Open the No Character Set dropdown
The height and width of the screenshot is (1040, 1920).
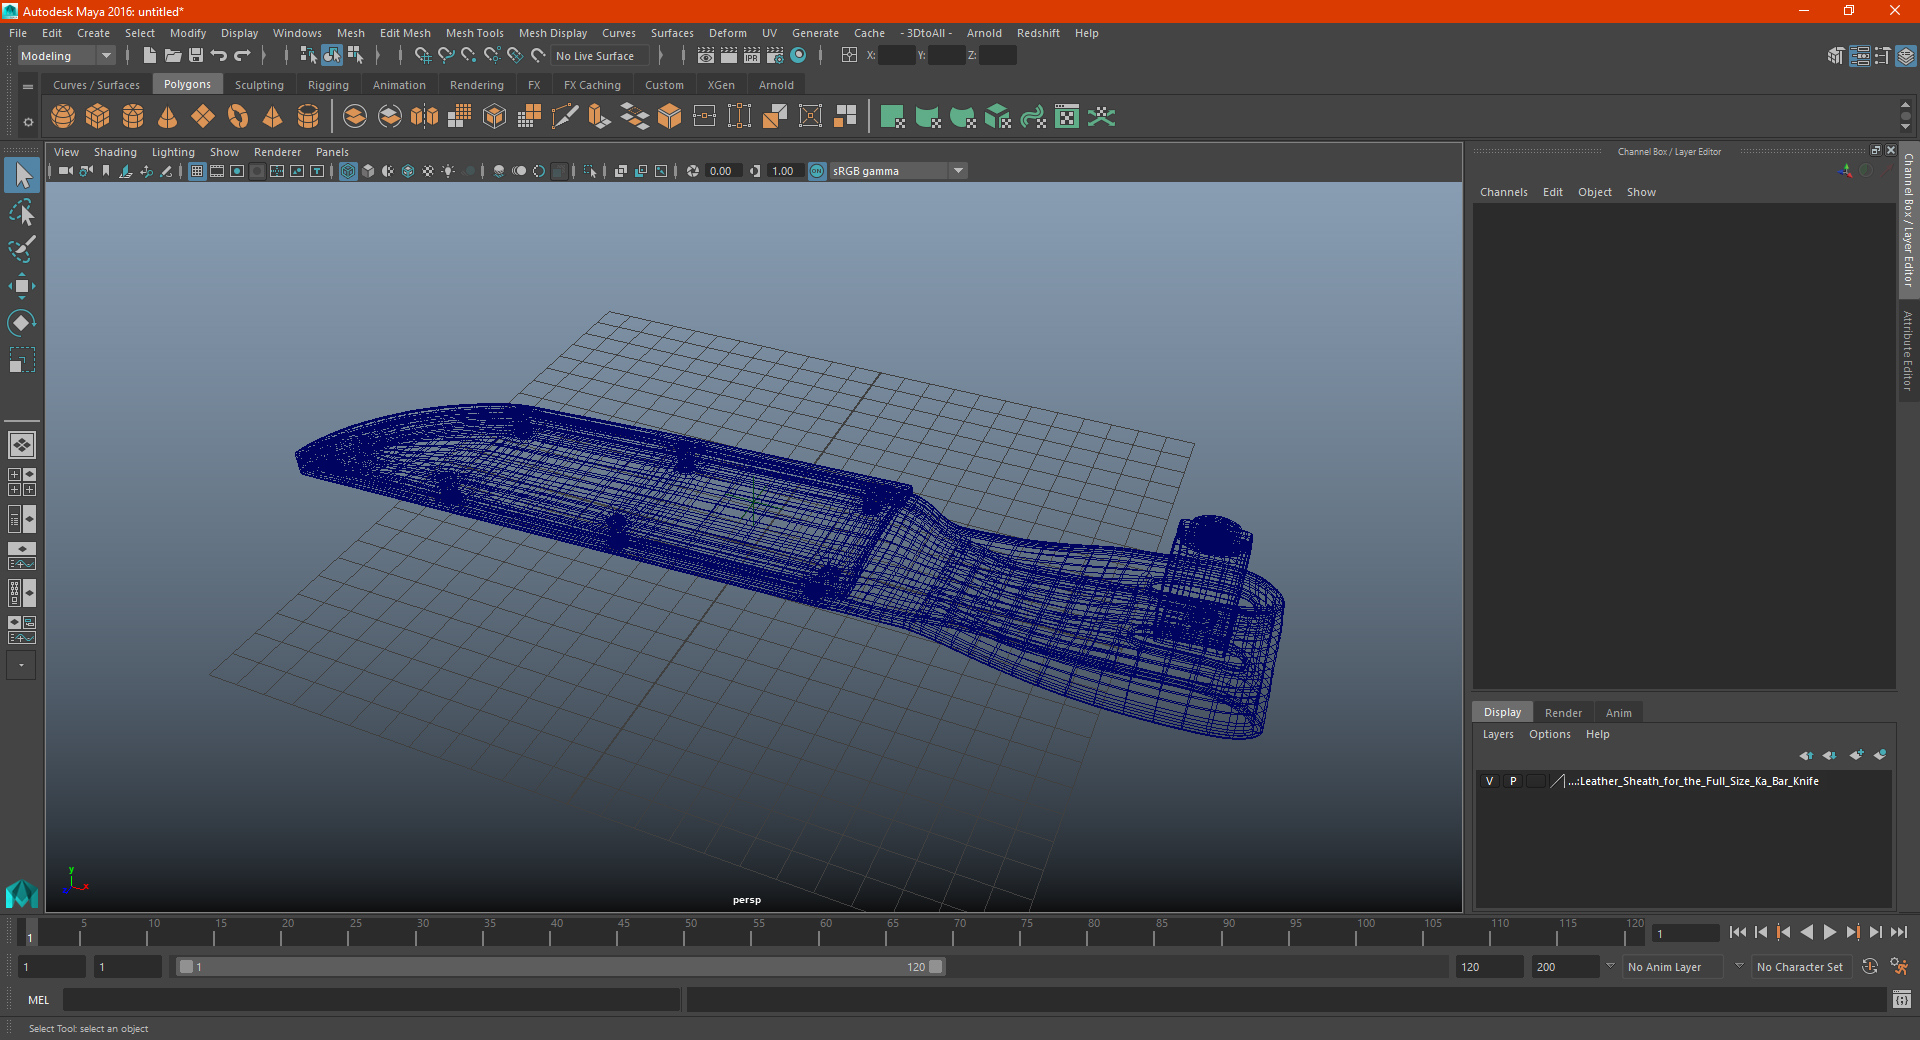pyautogui.click(x=1802, y=967)
